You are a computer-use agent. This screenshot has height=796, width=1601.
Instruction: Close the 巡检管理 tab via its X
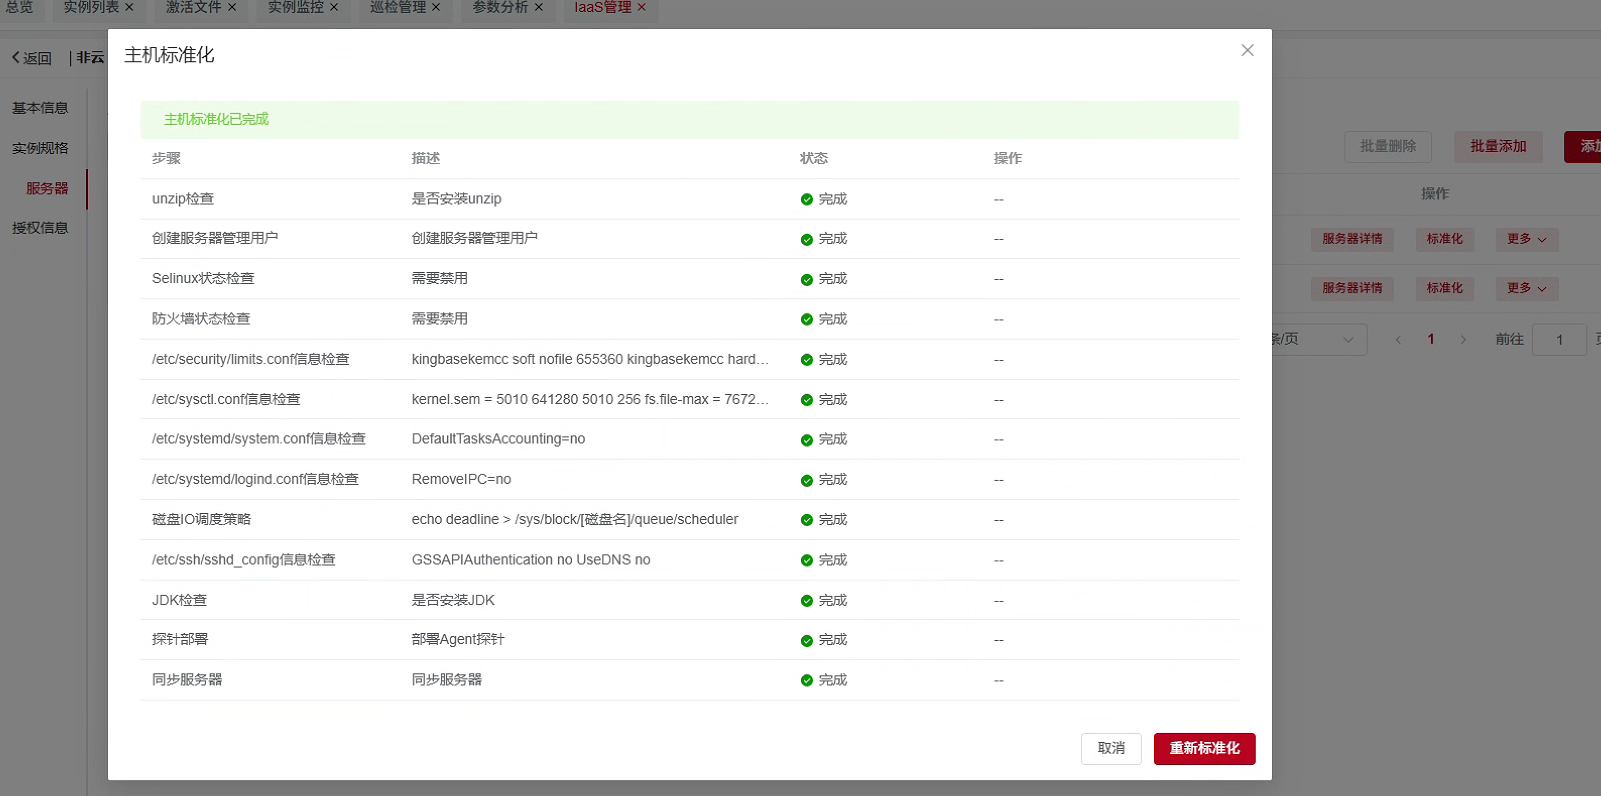pos(436,7)
